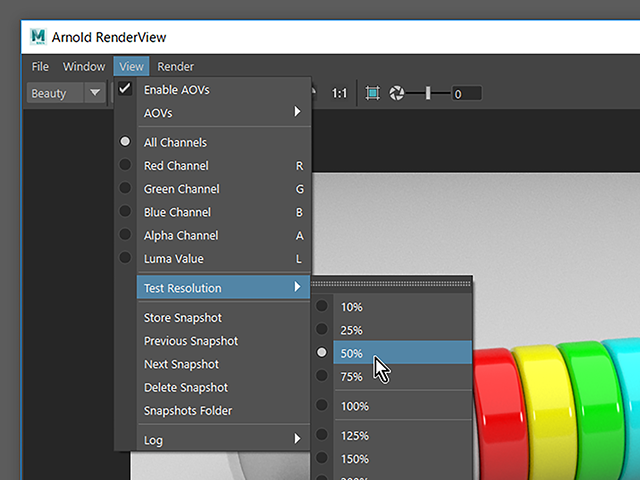The image size is (640, 480).
Task: Set test resolution to 100%
Action: click(x=393, y=406)
